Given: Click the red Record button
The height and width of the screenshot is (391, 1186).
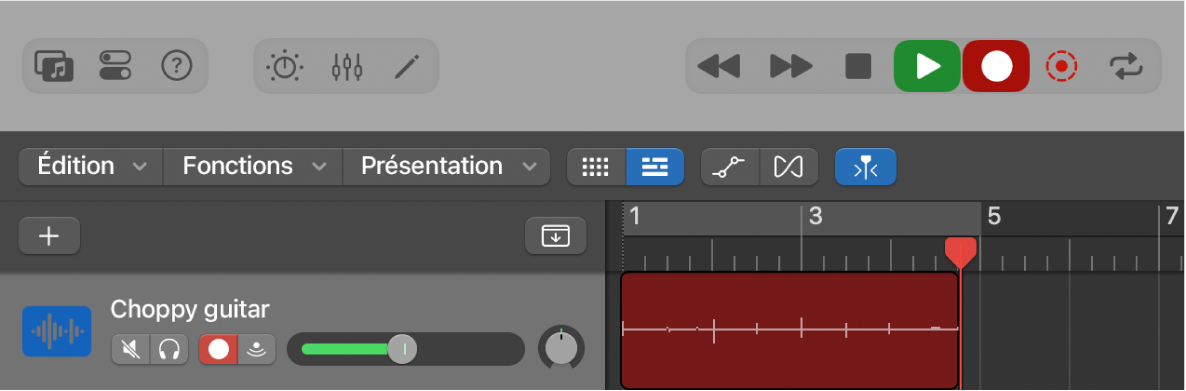Looking at the screenshot, I should click(996, 67).
